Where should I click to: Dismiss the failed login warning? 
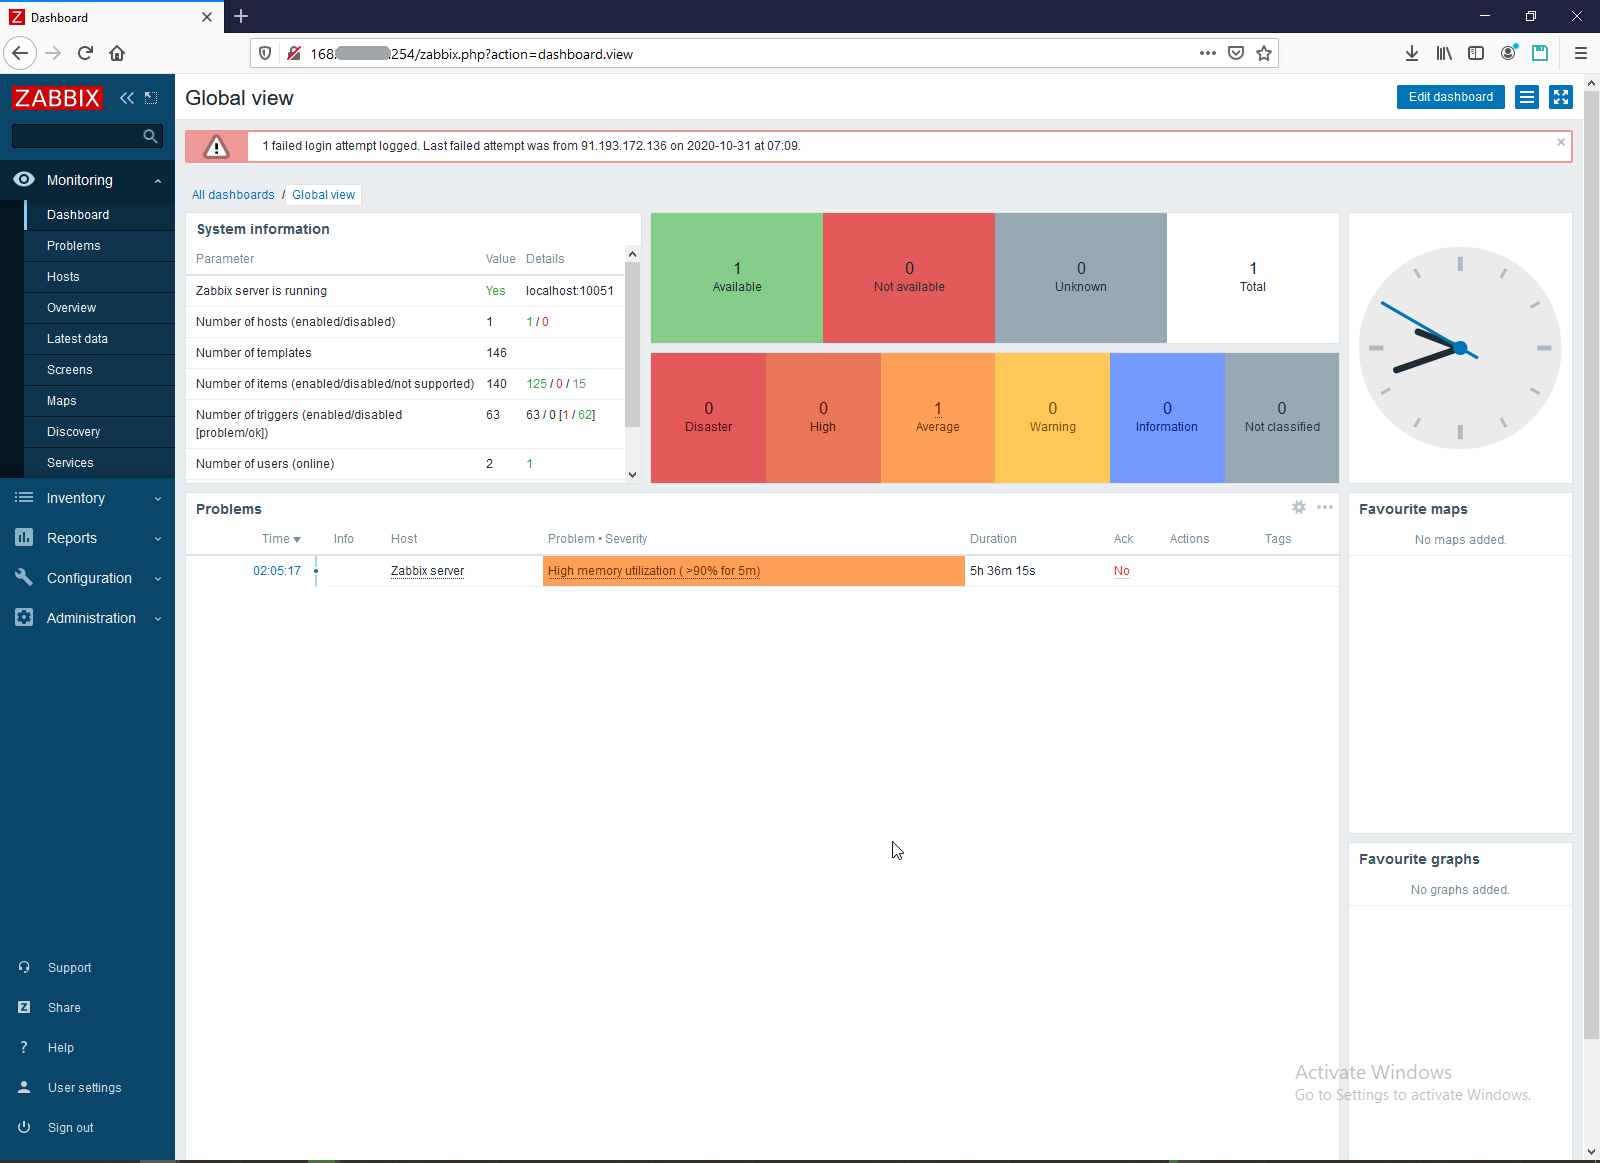pyautogui.click(x=1561, y=142)
